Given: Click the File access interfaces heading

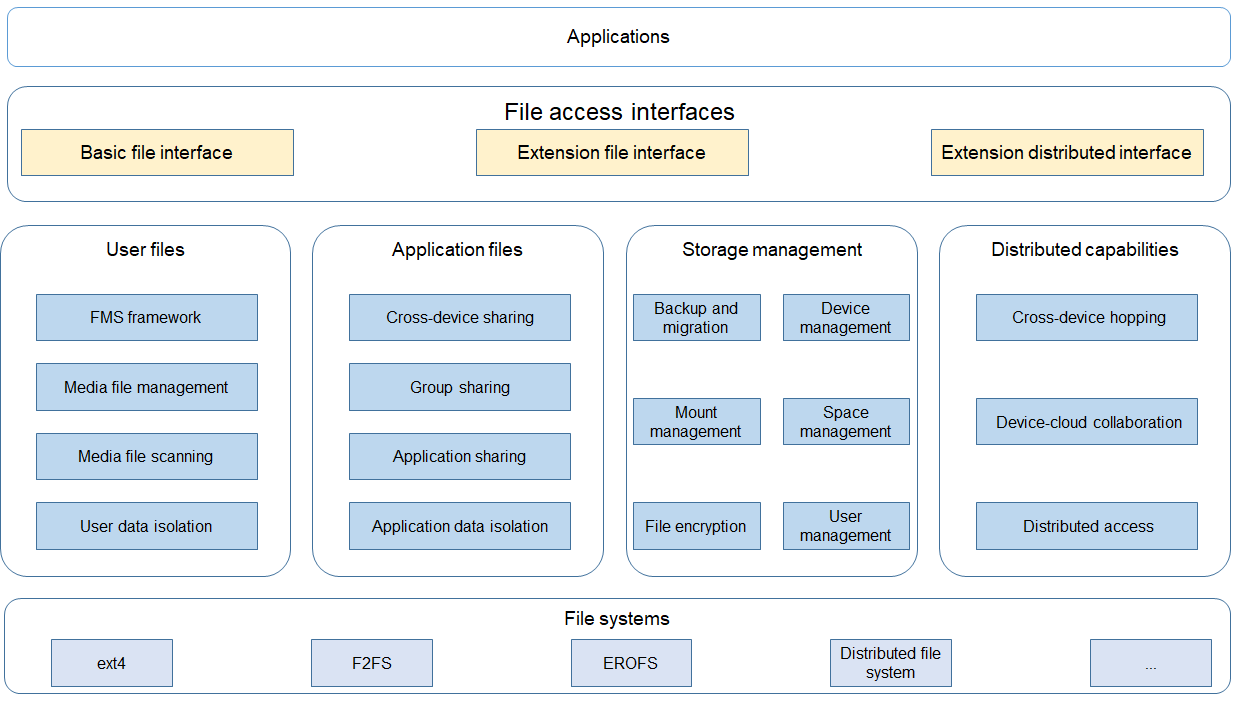Looking at the screenshot, I should click(619, 111).
